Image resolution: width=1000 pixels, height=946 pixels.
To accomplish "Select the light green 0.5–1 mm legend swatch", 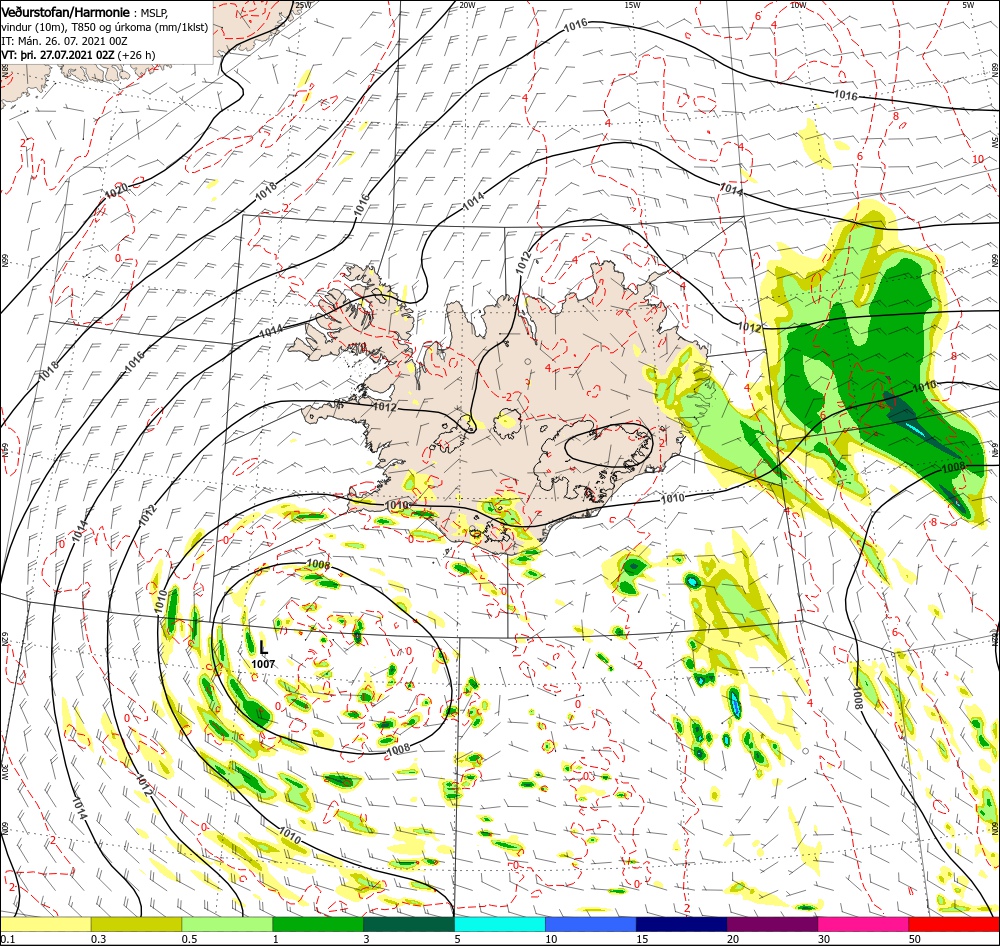I will 227,924.
